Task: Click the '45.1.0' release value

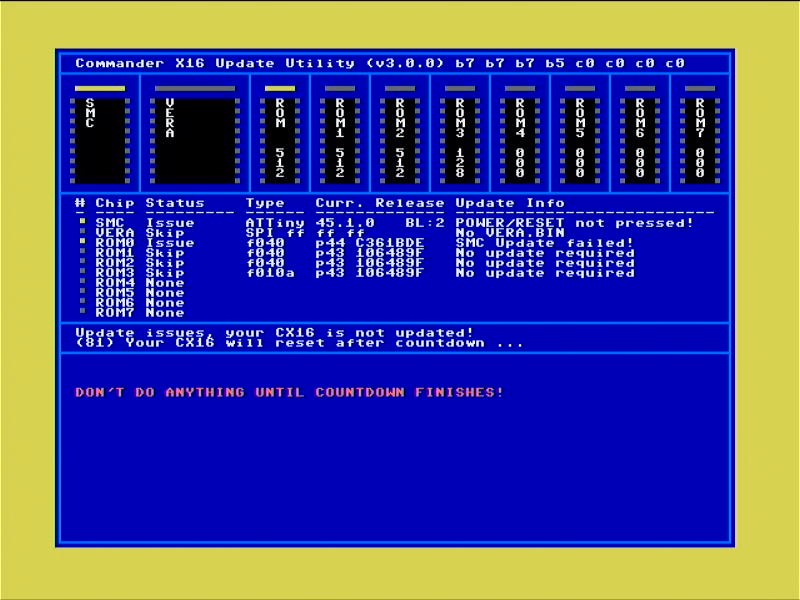Action: tap(345, 223)
